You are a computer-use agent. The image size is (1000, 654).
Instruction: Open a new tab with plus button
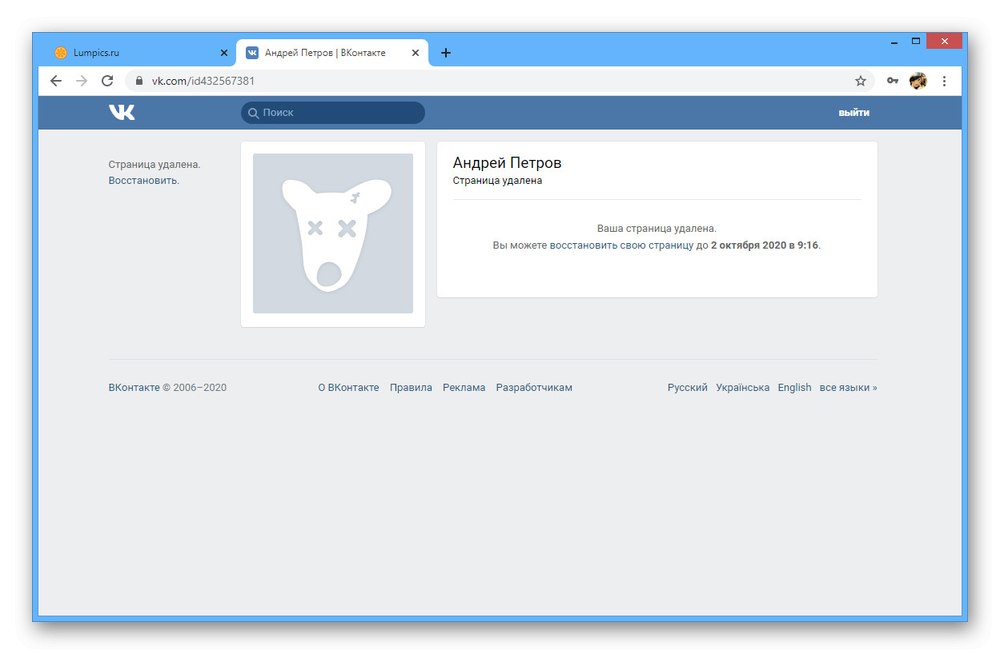point(446,53)
